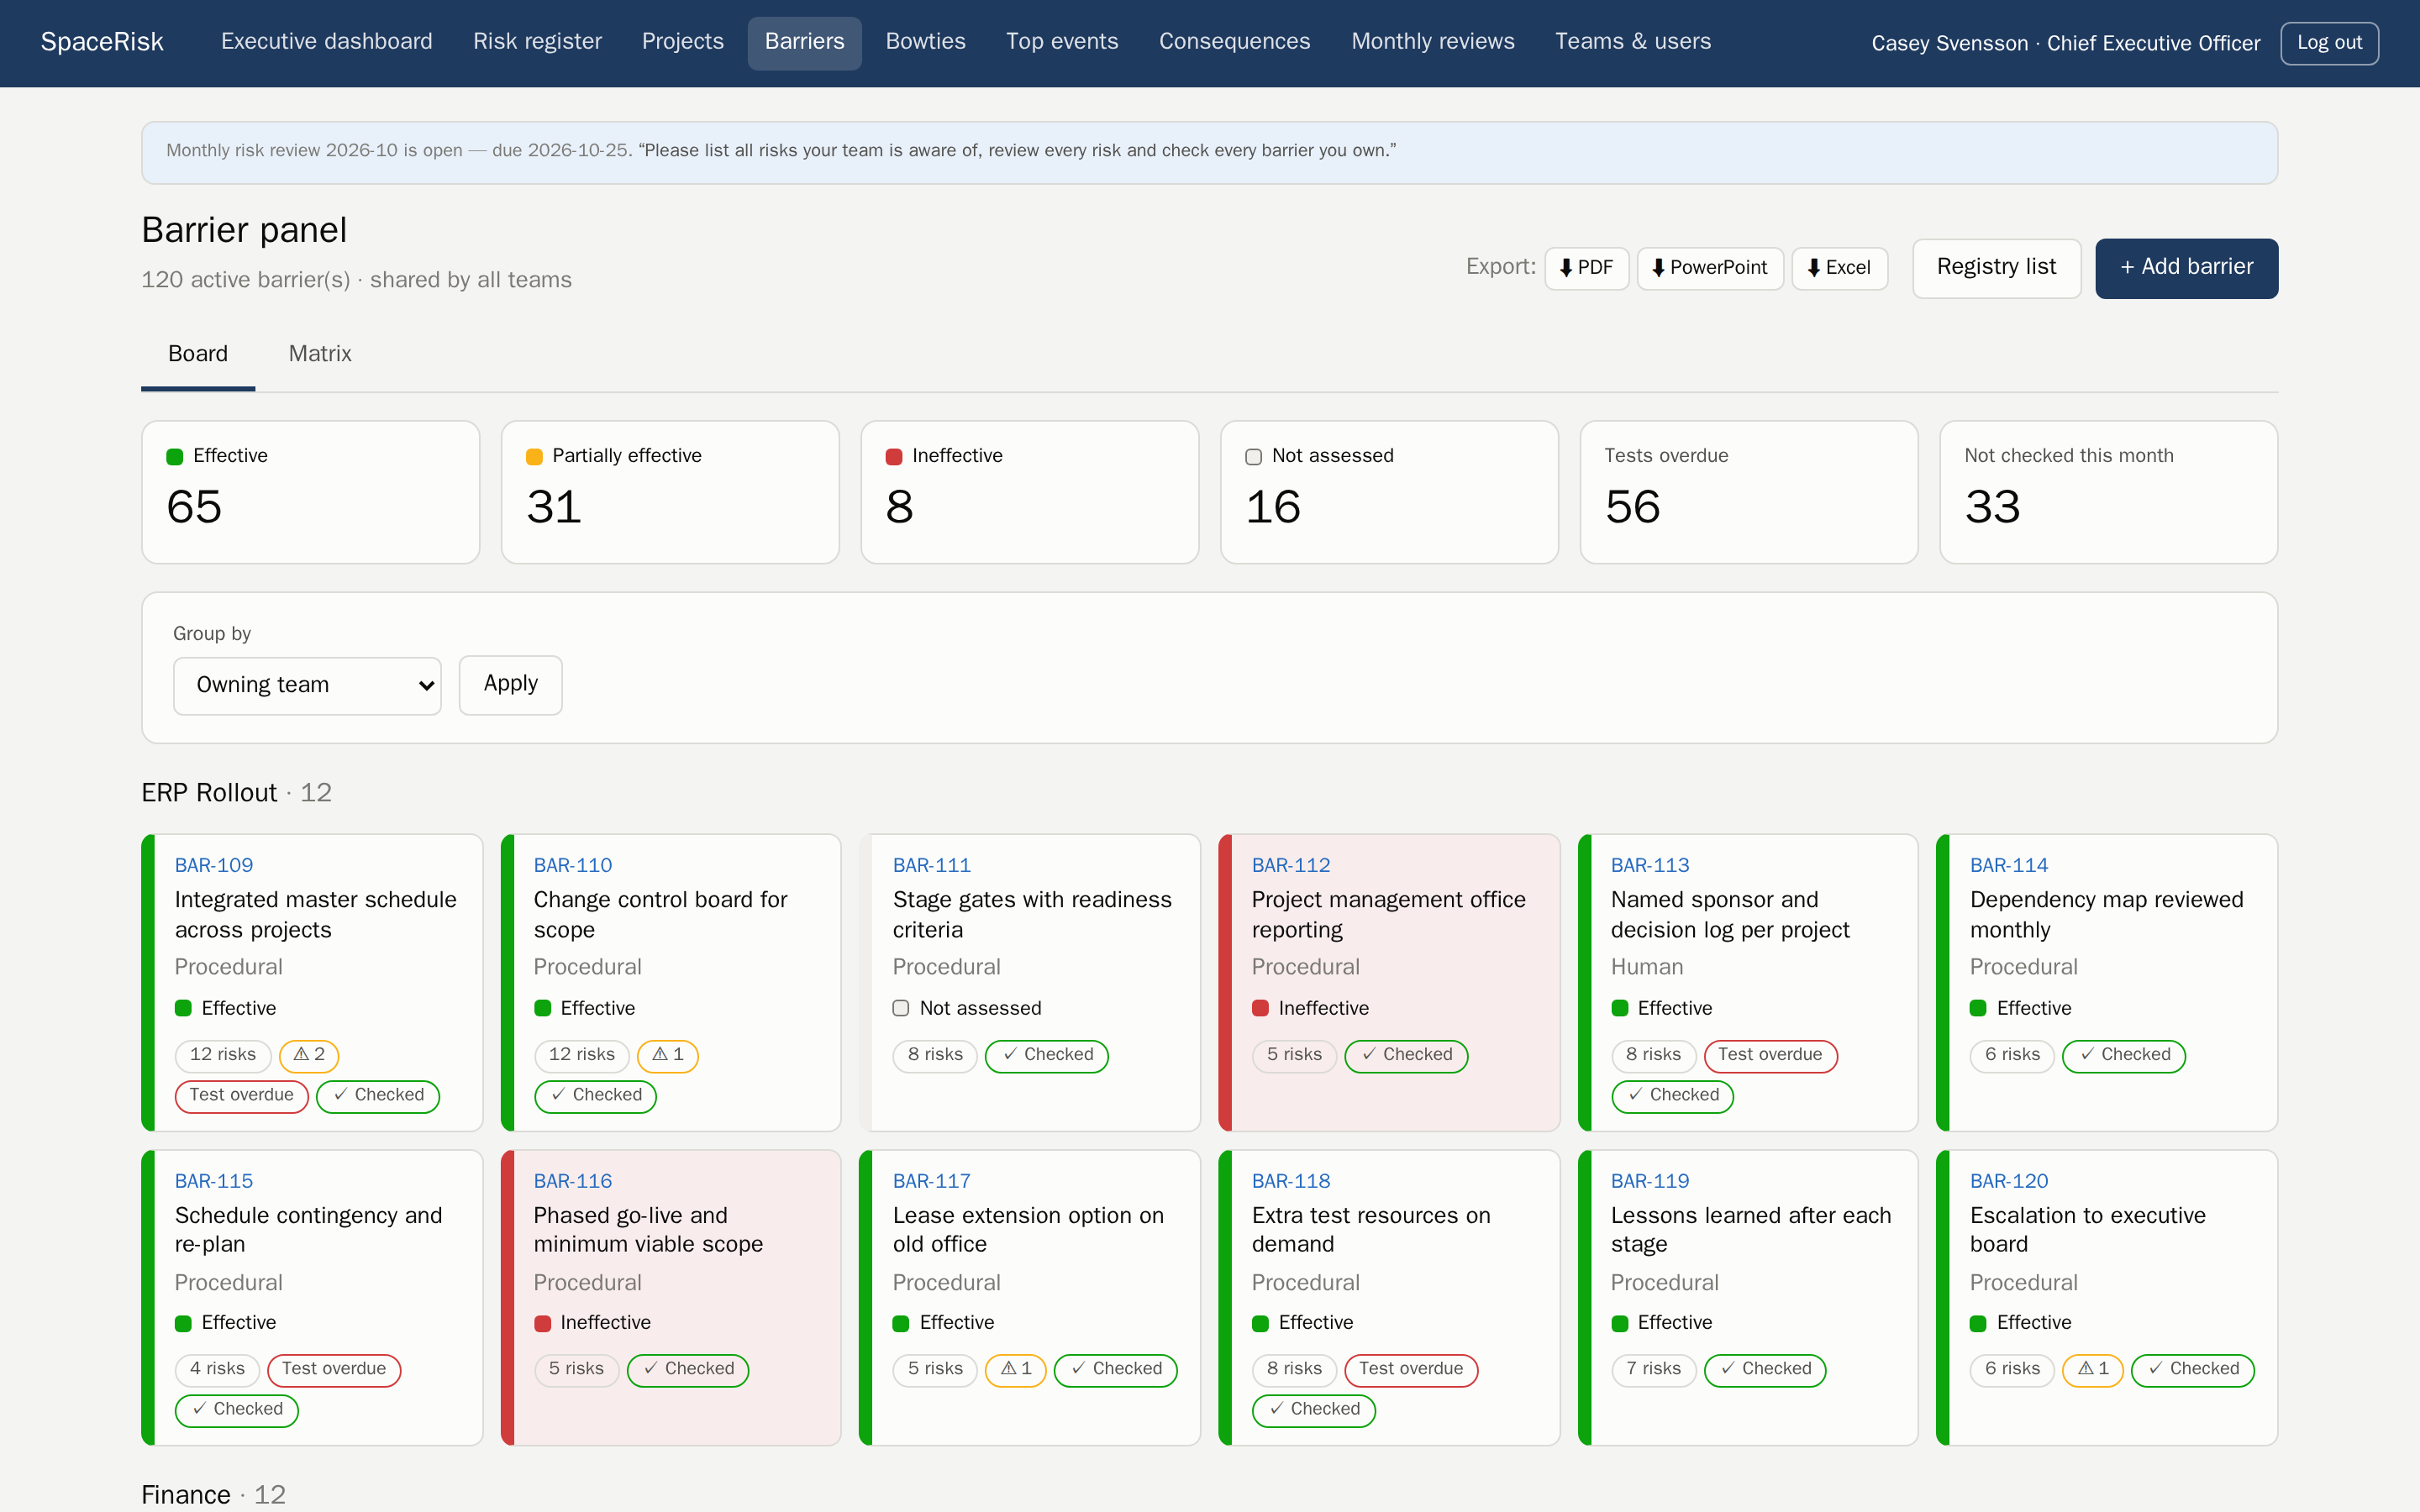The width and height of the screenshot is (2420, 1512).
Task: Open barrier BAR-116 link
Action: 573,1181
